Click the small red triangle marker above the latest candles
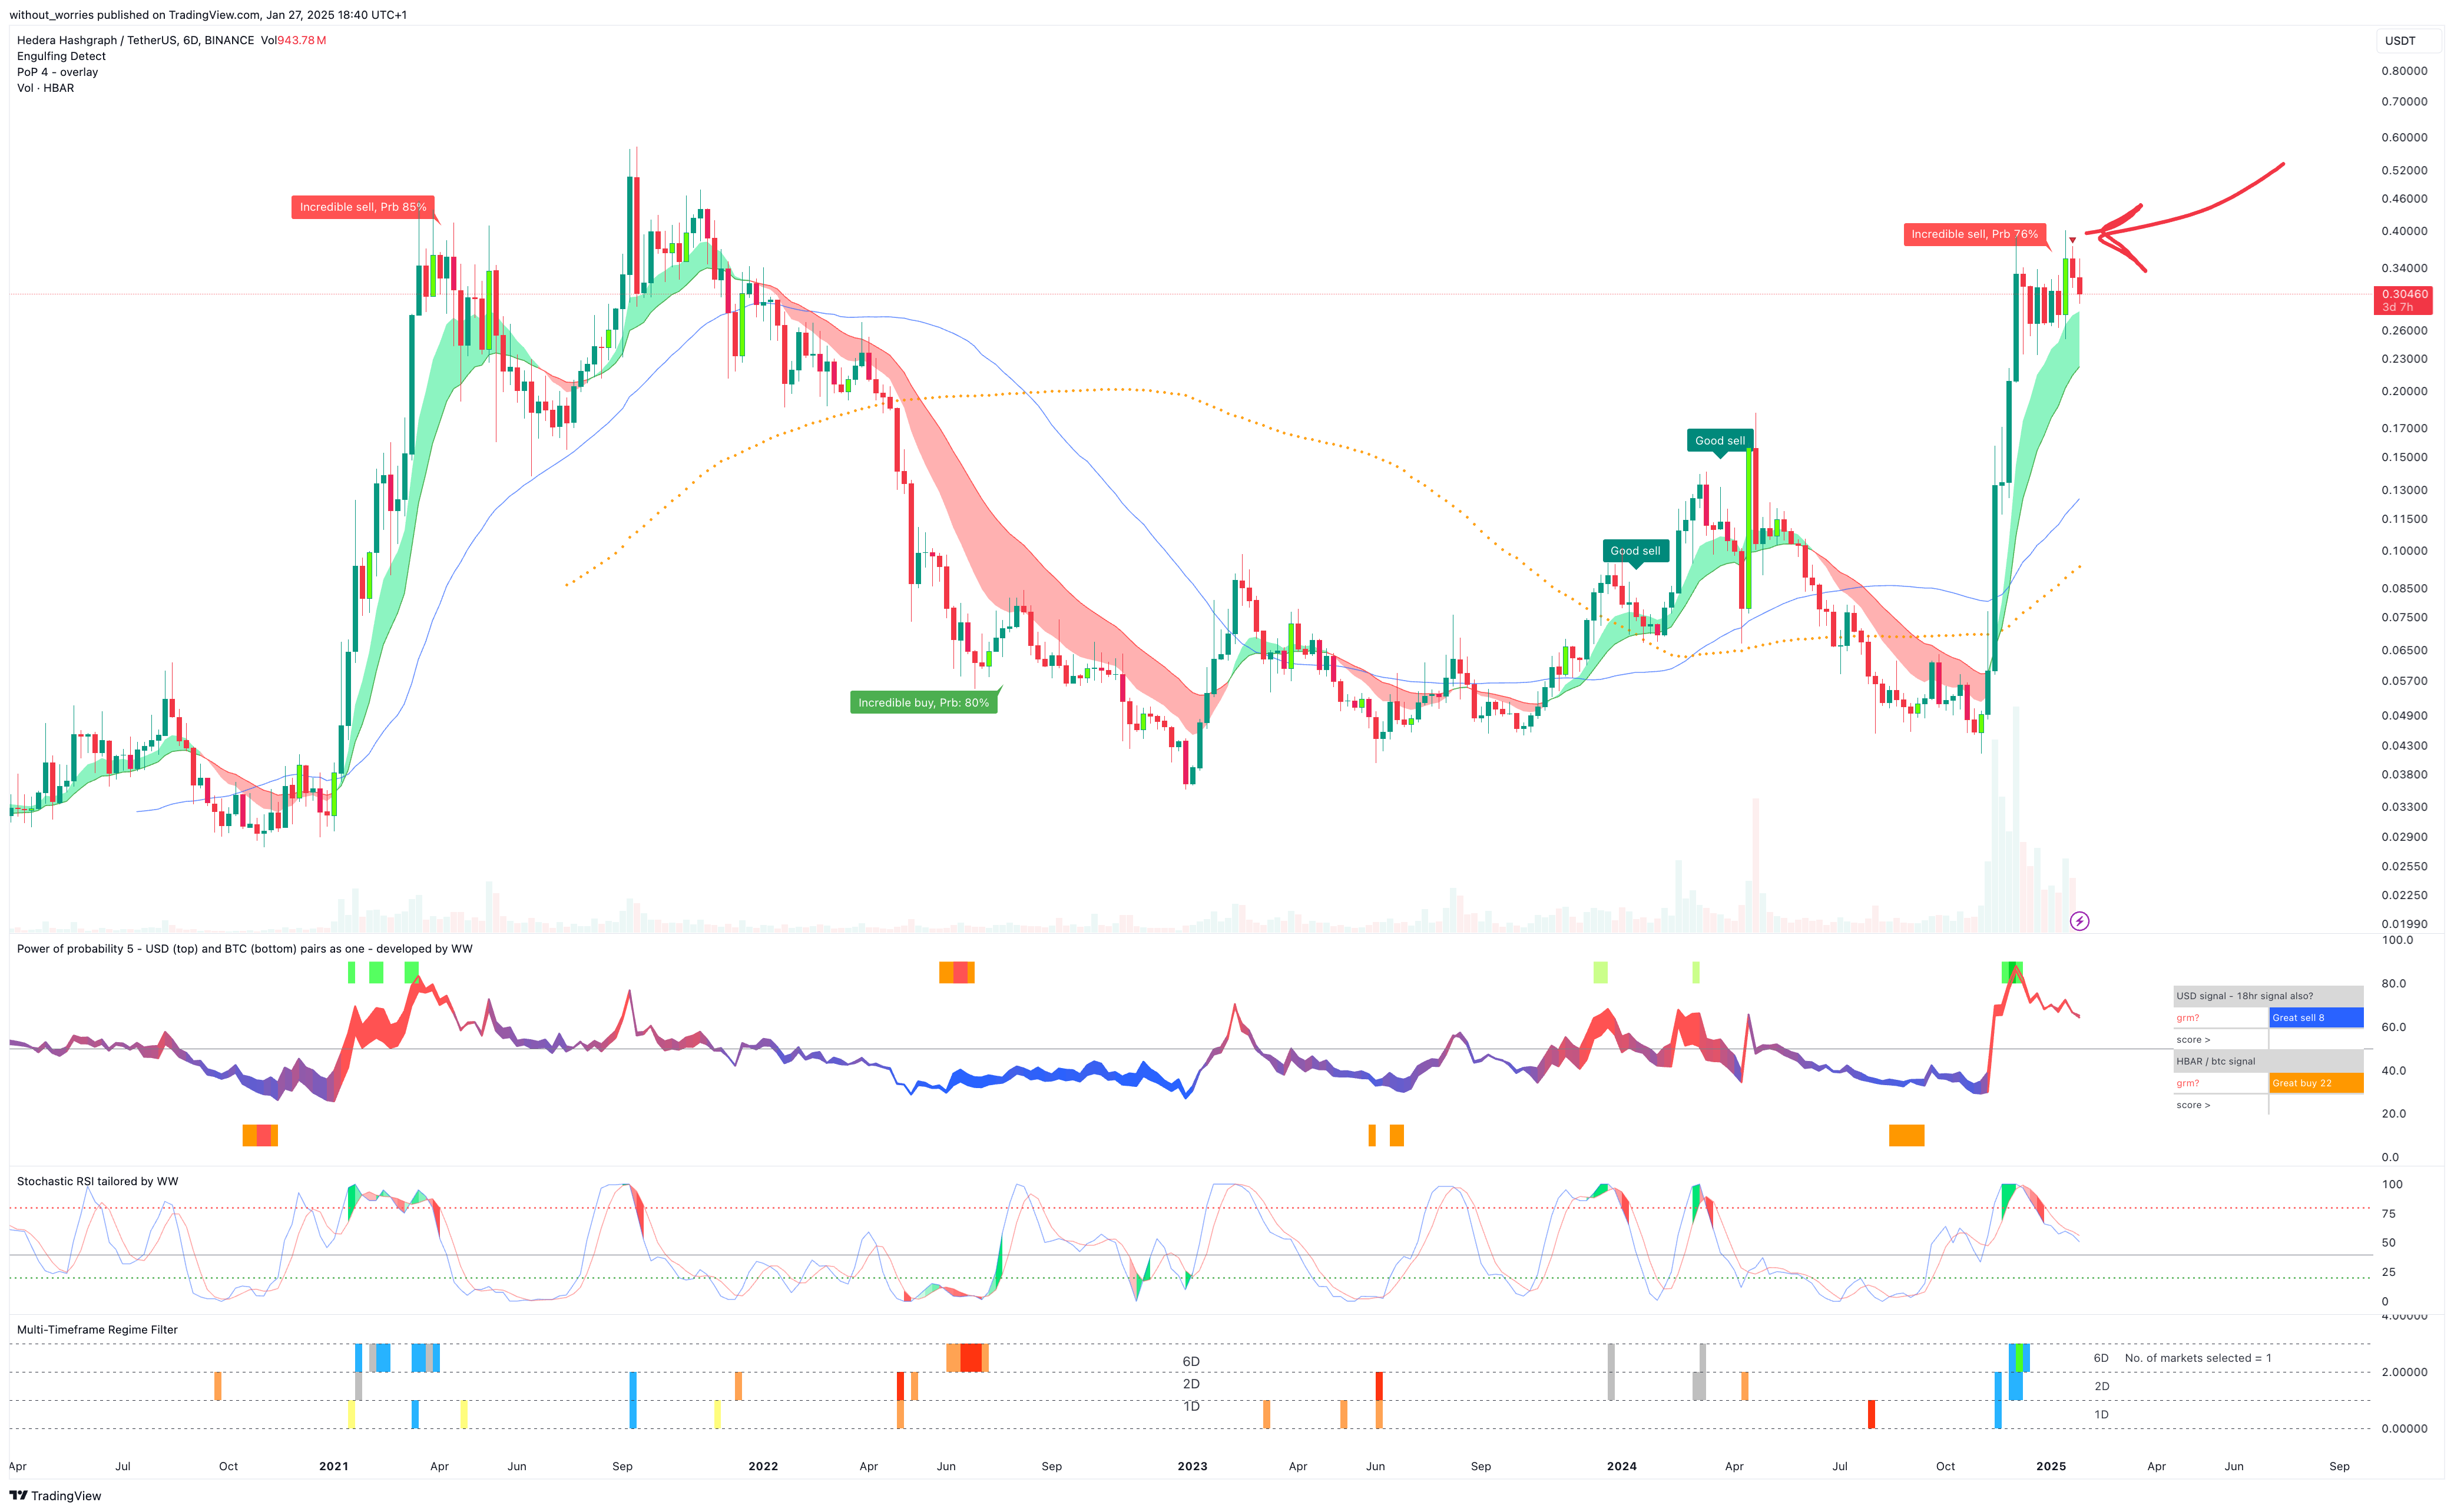This screenshot has height=1512, width=2454. 2072,240
